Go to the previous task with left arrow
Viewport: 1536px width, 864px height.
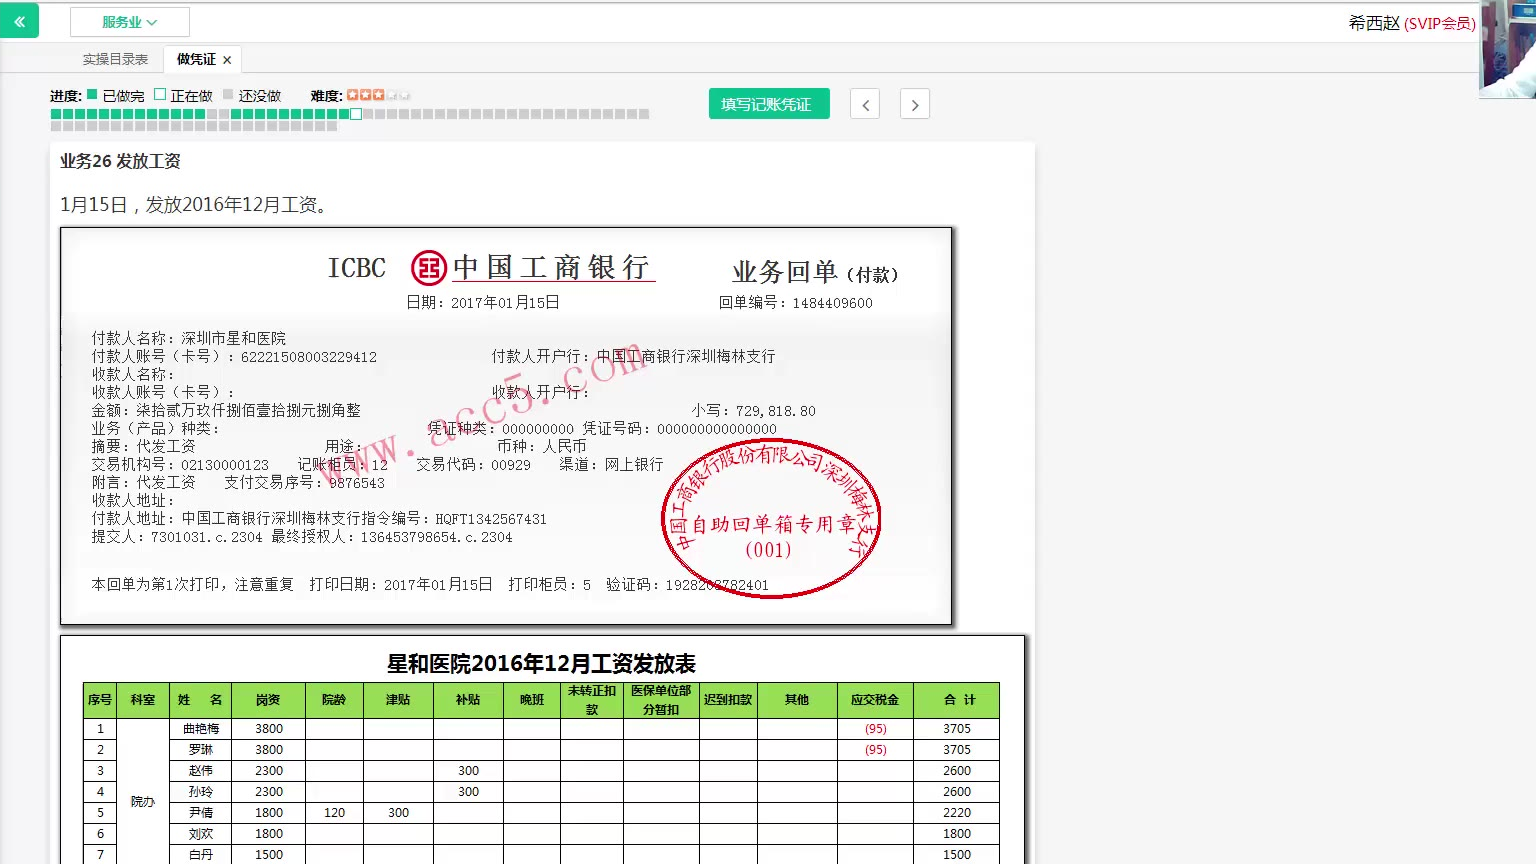[x=865, y=104]
